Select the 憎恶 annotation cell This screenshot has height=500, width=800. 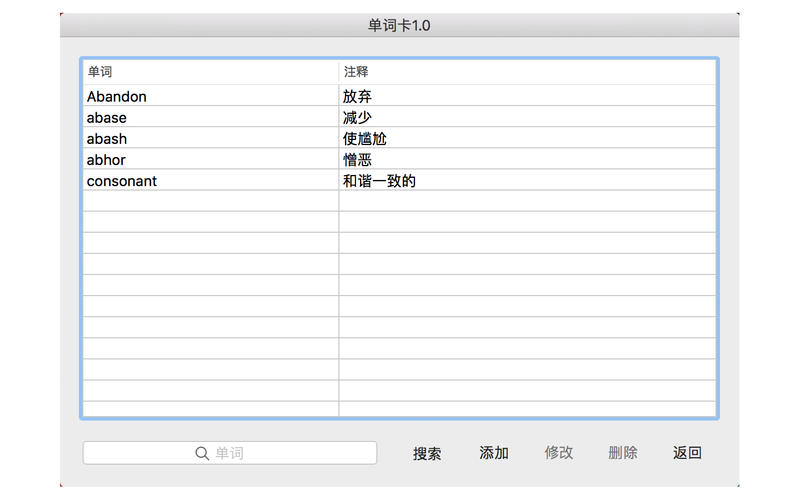(x=358, y=160)
